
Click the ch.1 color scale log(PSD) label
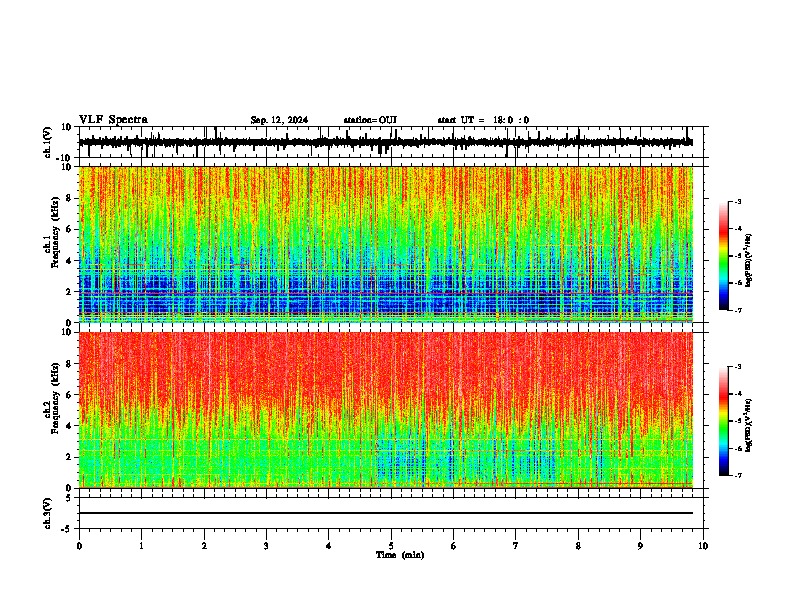click(749, 261)
